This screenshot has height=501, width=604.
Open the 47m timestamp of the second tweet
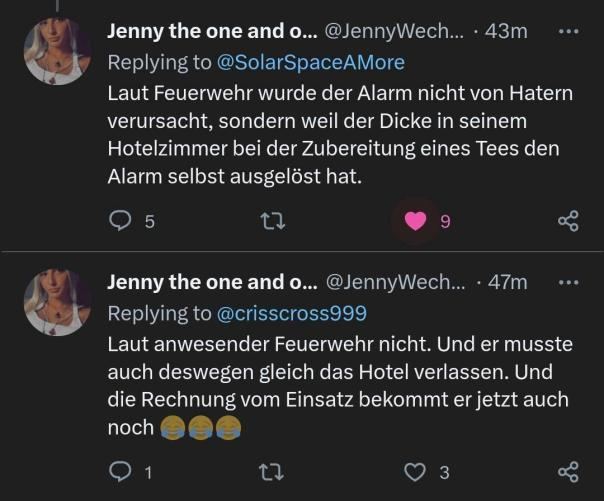click(508, 282)
